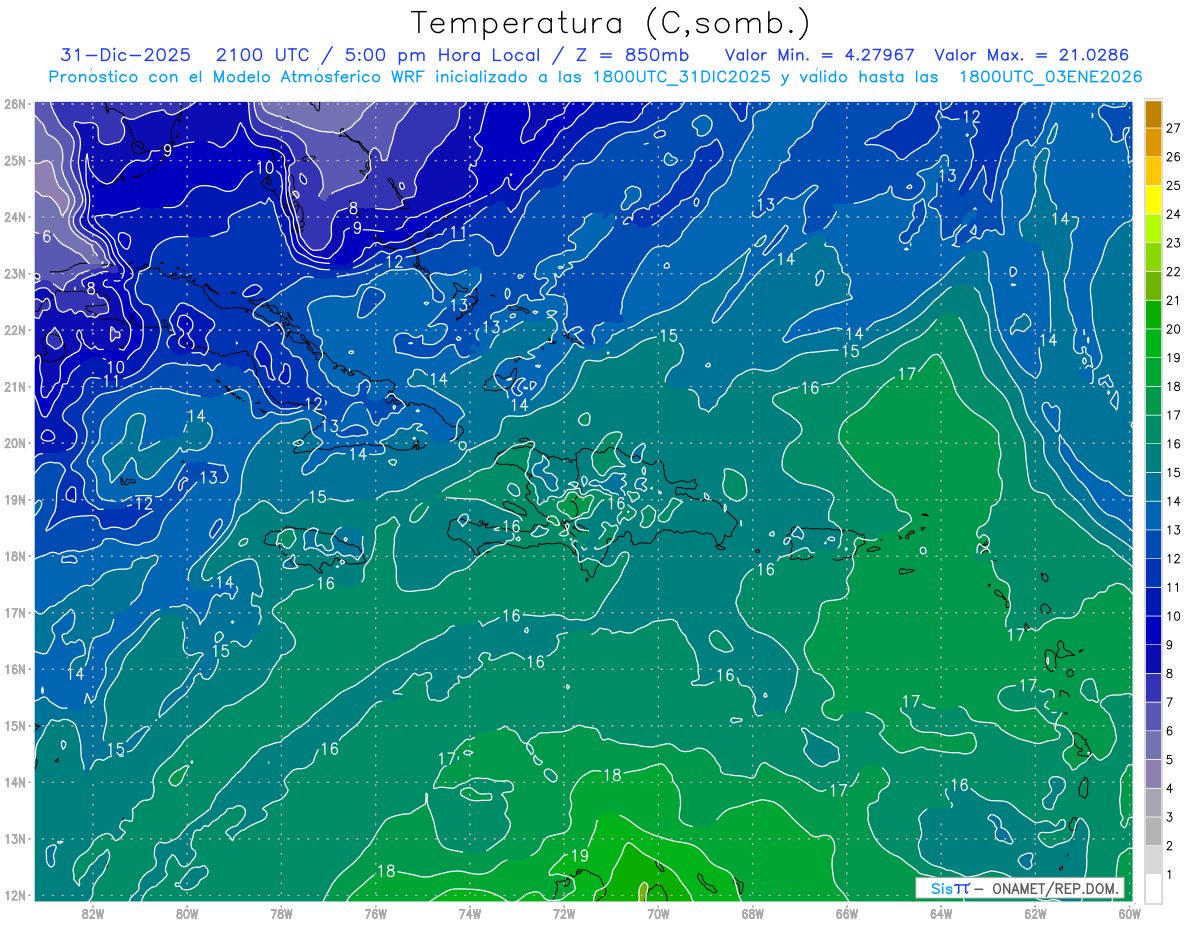Click the '19' contour label on the map
Screen dimensions: 1200x927
coord(580,856)
